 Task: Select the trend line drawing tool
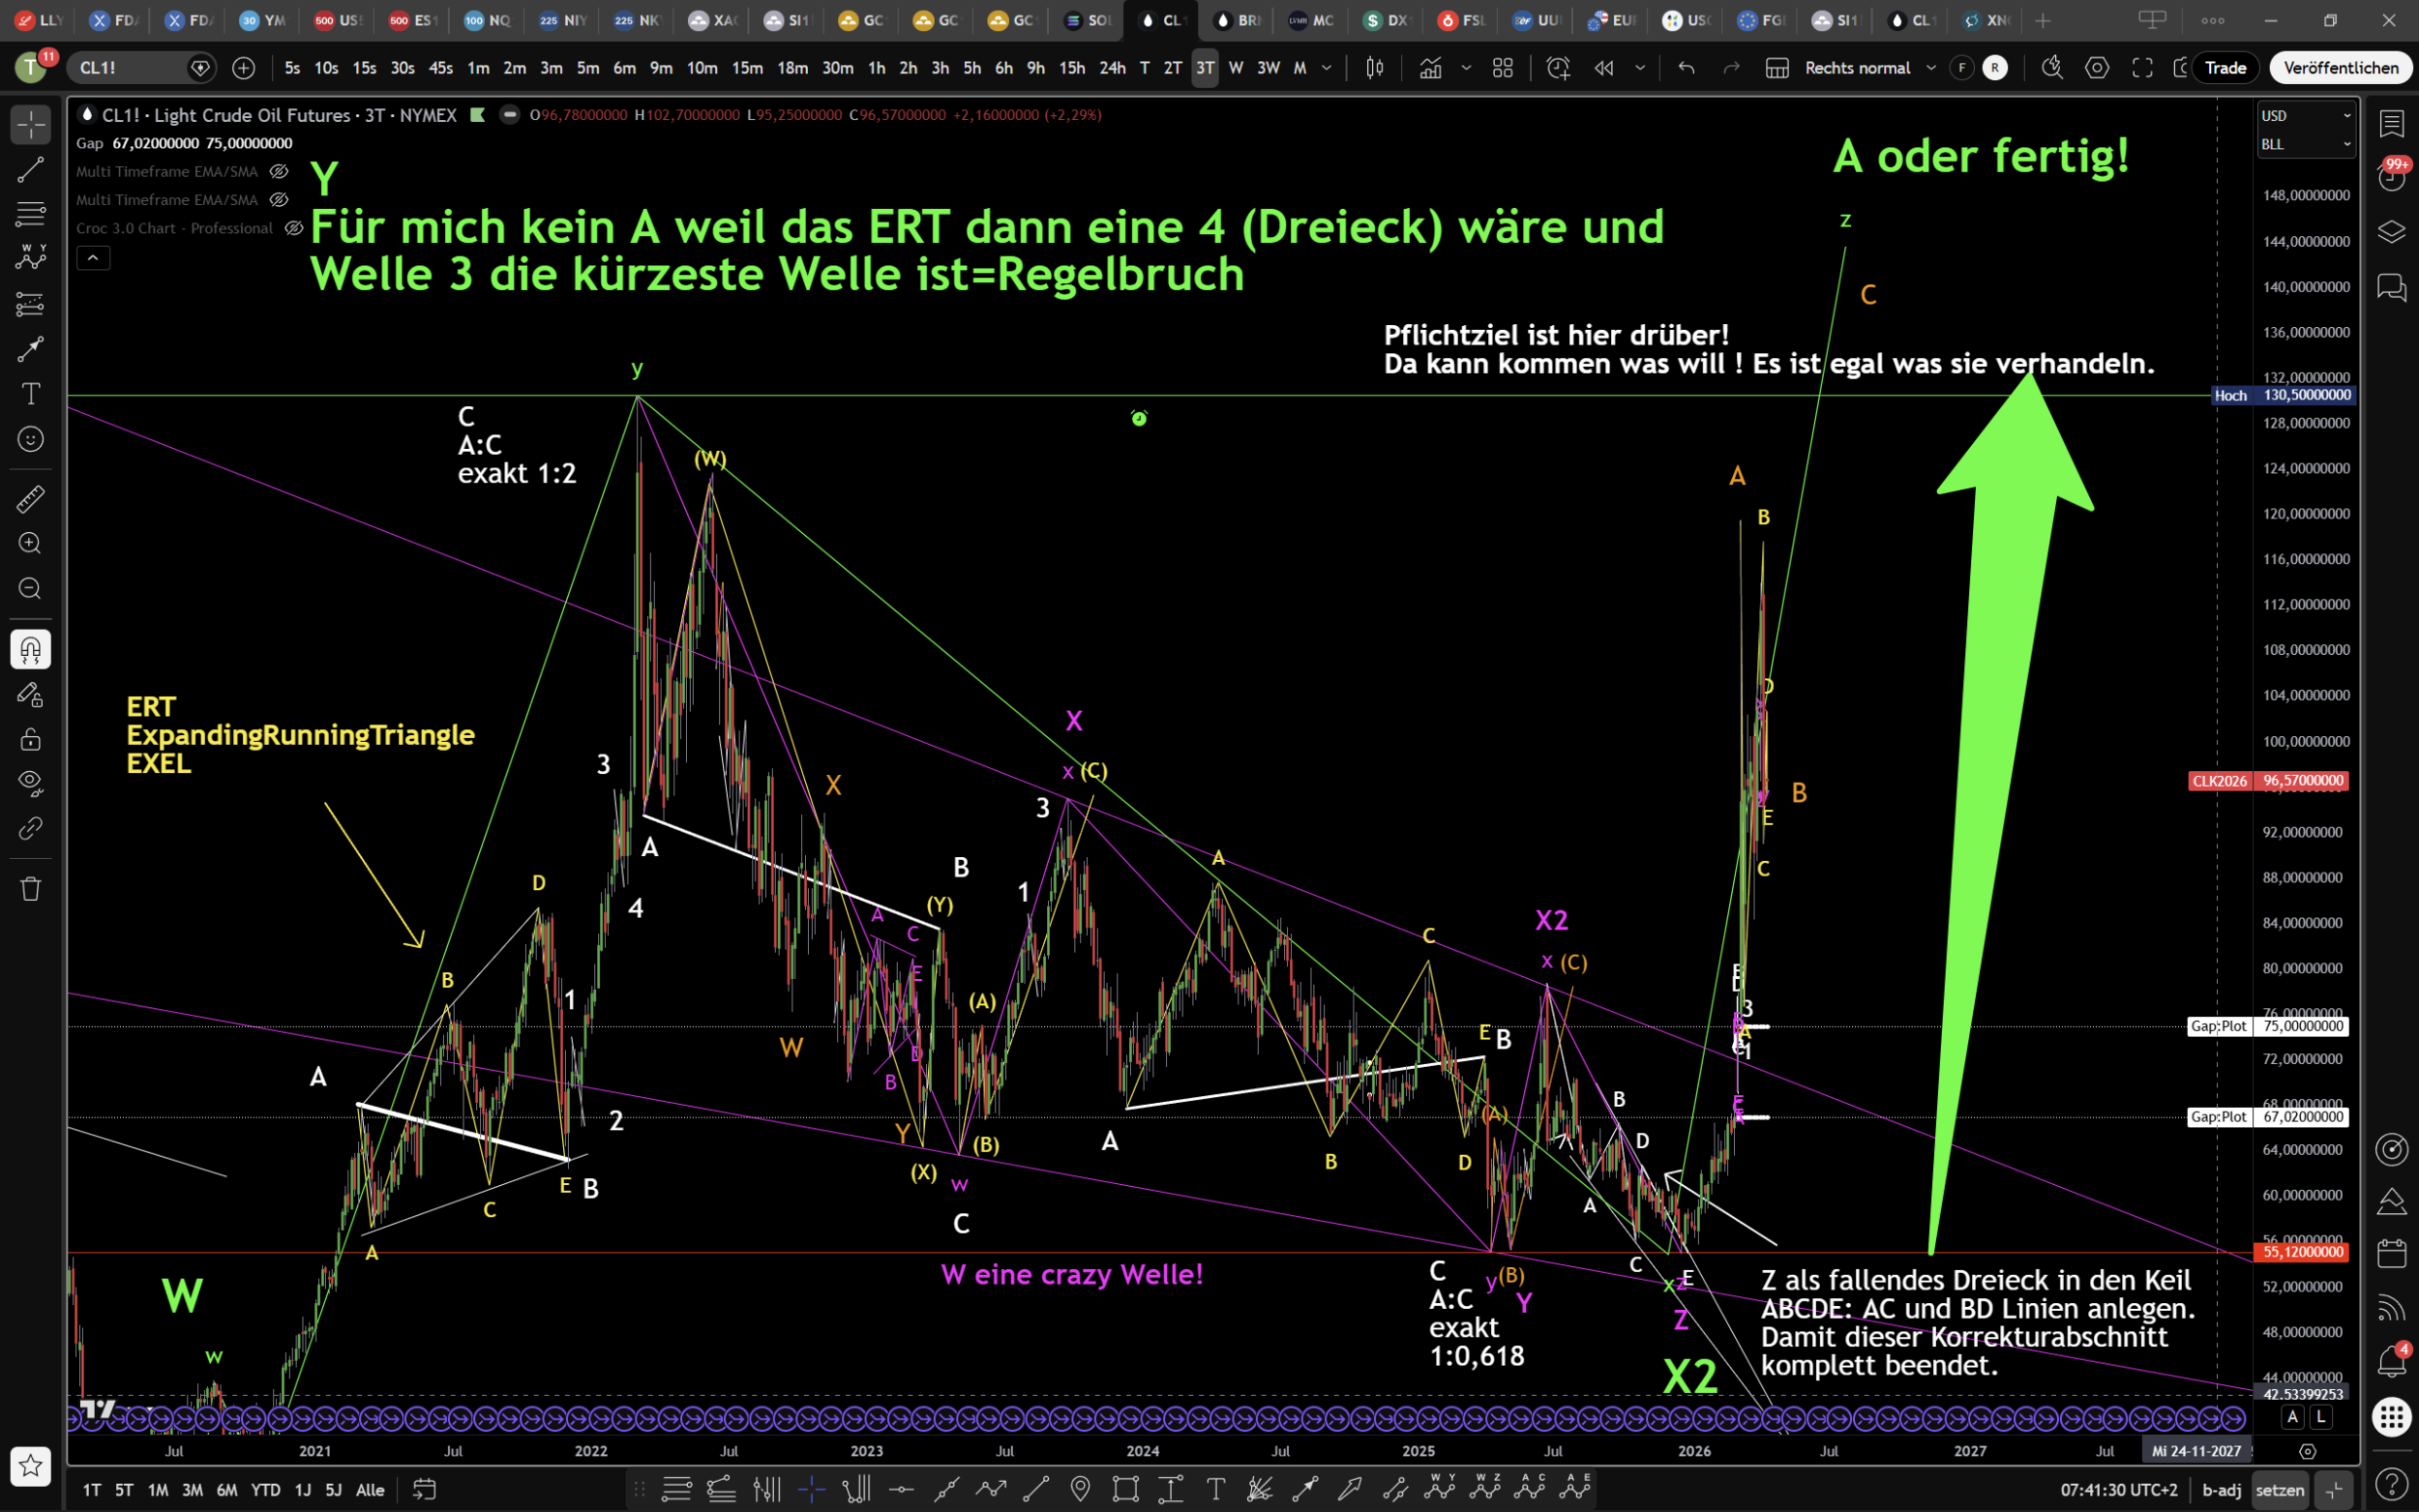point(30,170)
